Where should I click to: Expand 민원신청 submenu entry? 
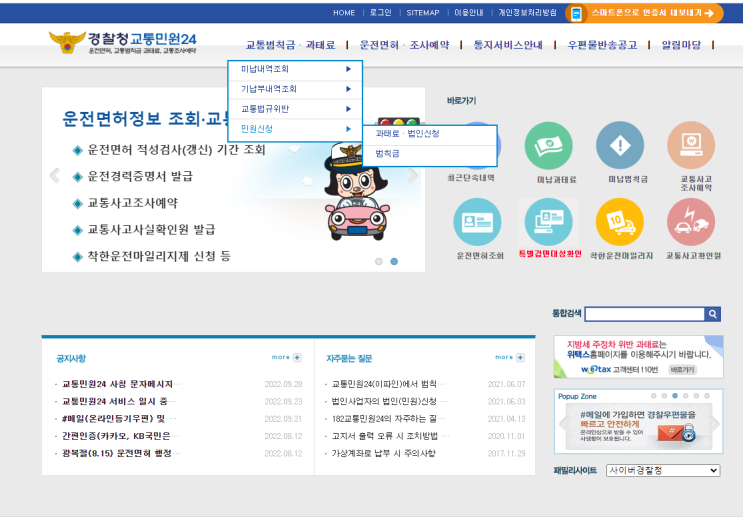click(295, 129)
